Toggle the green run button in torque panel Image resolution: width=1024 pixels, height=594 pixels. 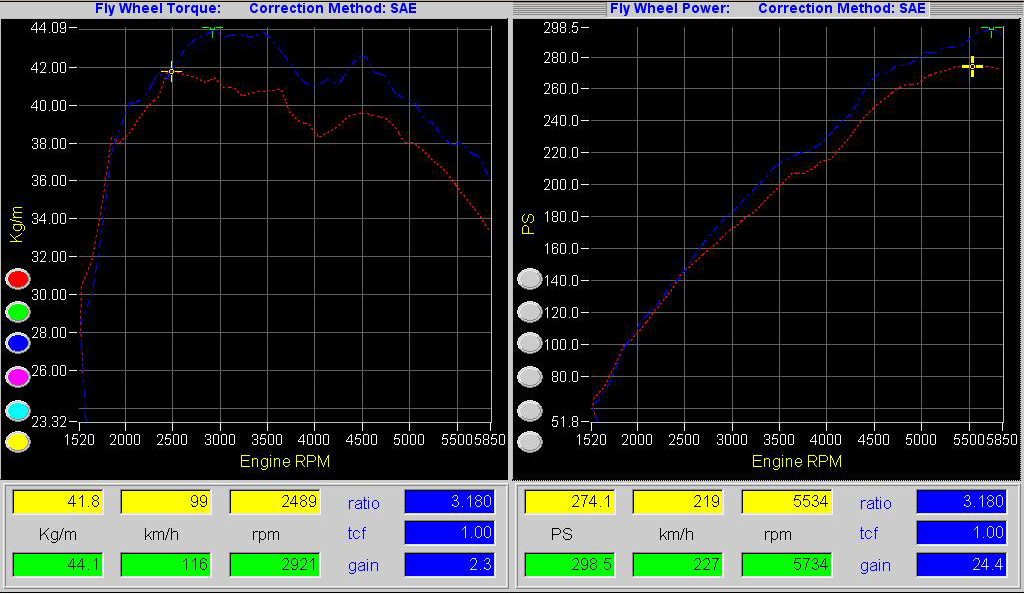coord(18,312)
